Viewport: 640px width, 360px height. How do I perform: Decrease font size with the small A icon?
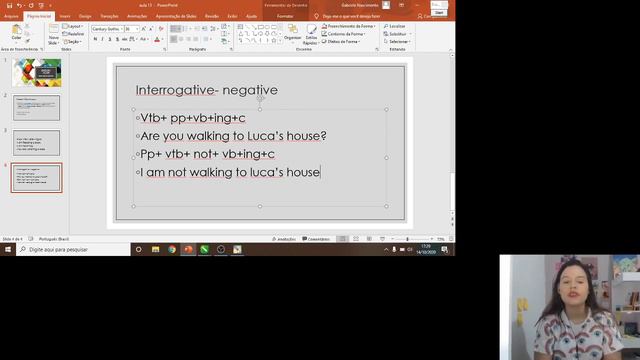click(151, 29)
